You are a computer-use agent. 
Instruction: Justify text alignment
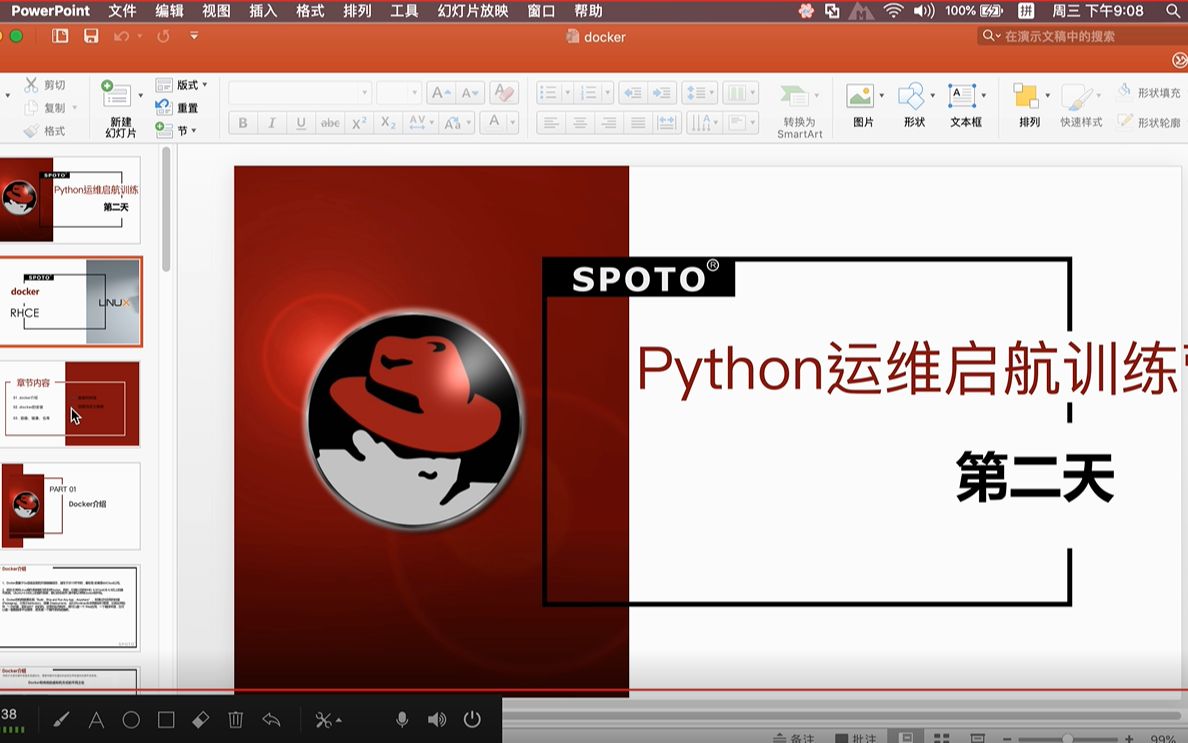tap(638, 123)
